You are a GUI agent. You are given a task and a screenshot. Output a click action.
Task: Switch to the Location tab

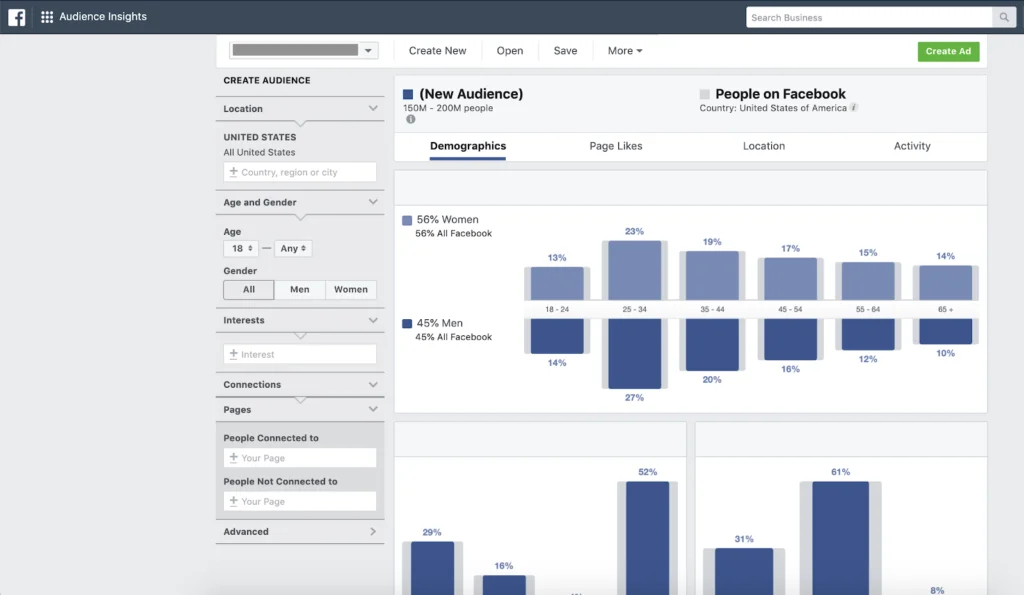pos(763,146)
